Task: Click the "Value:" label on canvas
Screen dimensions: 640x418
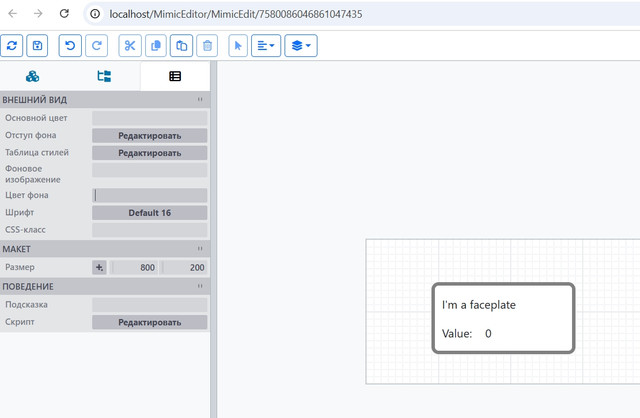Action: 457,334
